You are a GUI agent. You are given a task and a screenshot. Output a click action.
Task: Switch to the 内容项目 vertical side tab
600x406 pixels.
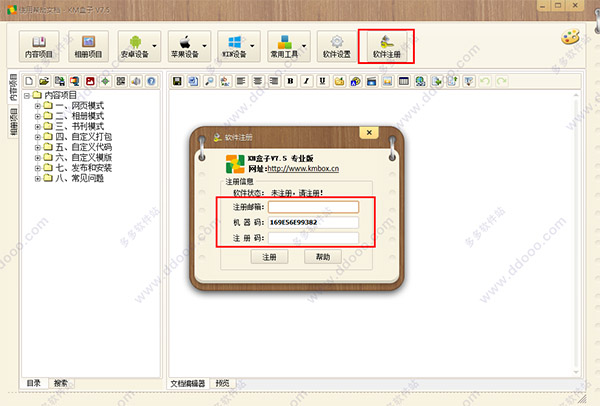pos(13,88)
